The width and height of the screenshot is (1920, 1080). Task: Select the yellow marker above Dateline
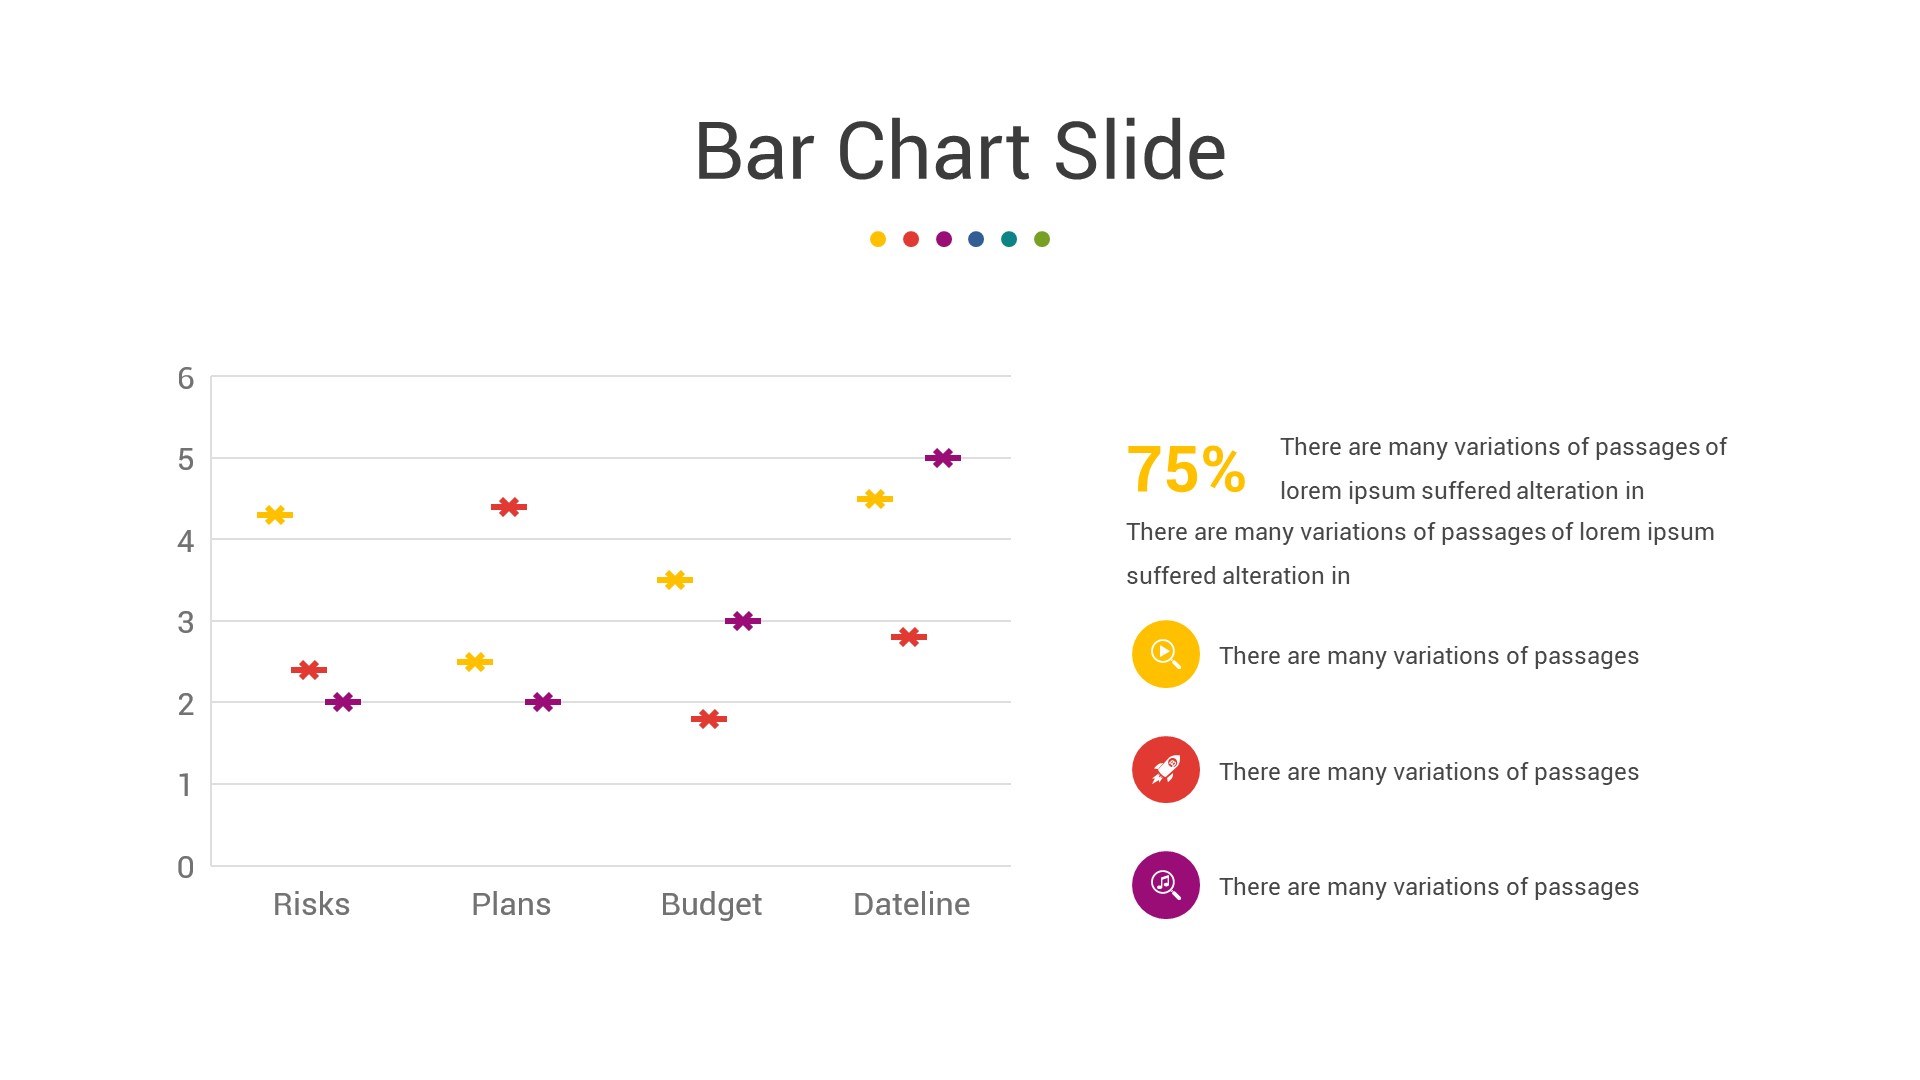tap(875, 499)
